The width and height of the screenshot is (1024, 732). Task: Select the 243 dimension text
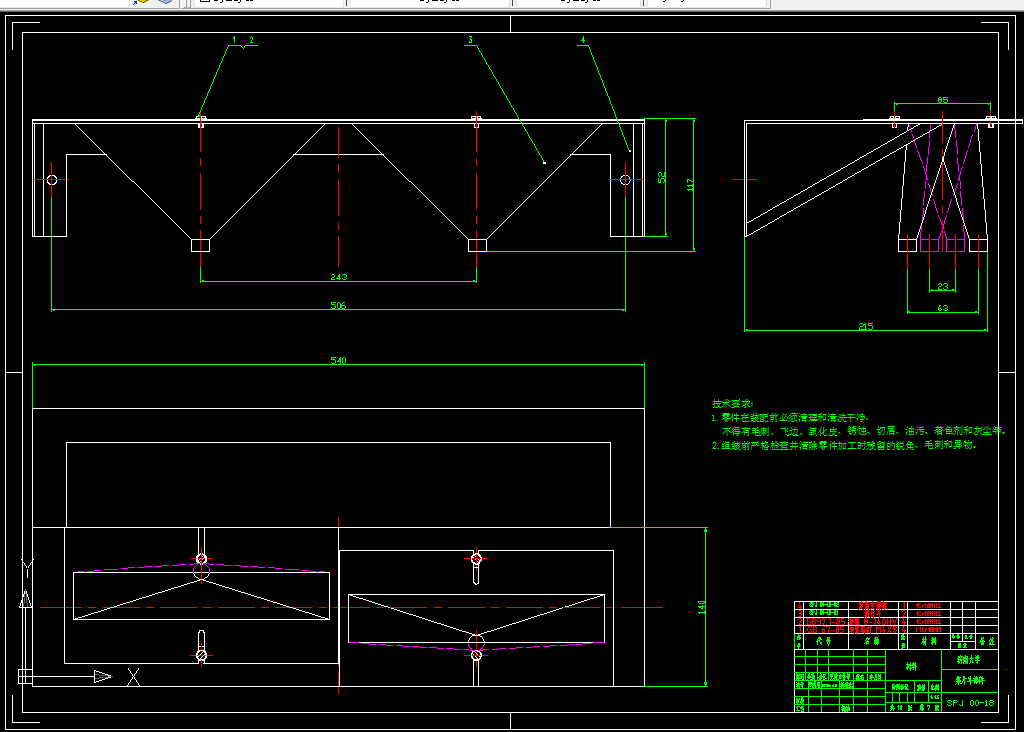pos(338,277)
